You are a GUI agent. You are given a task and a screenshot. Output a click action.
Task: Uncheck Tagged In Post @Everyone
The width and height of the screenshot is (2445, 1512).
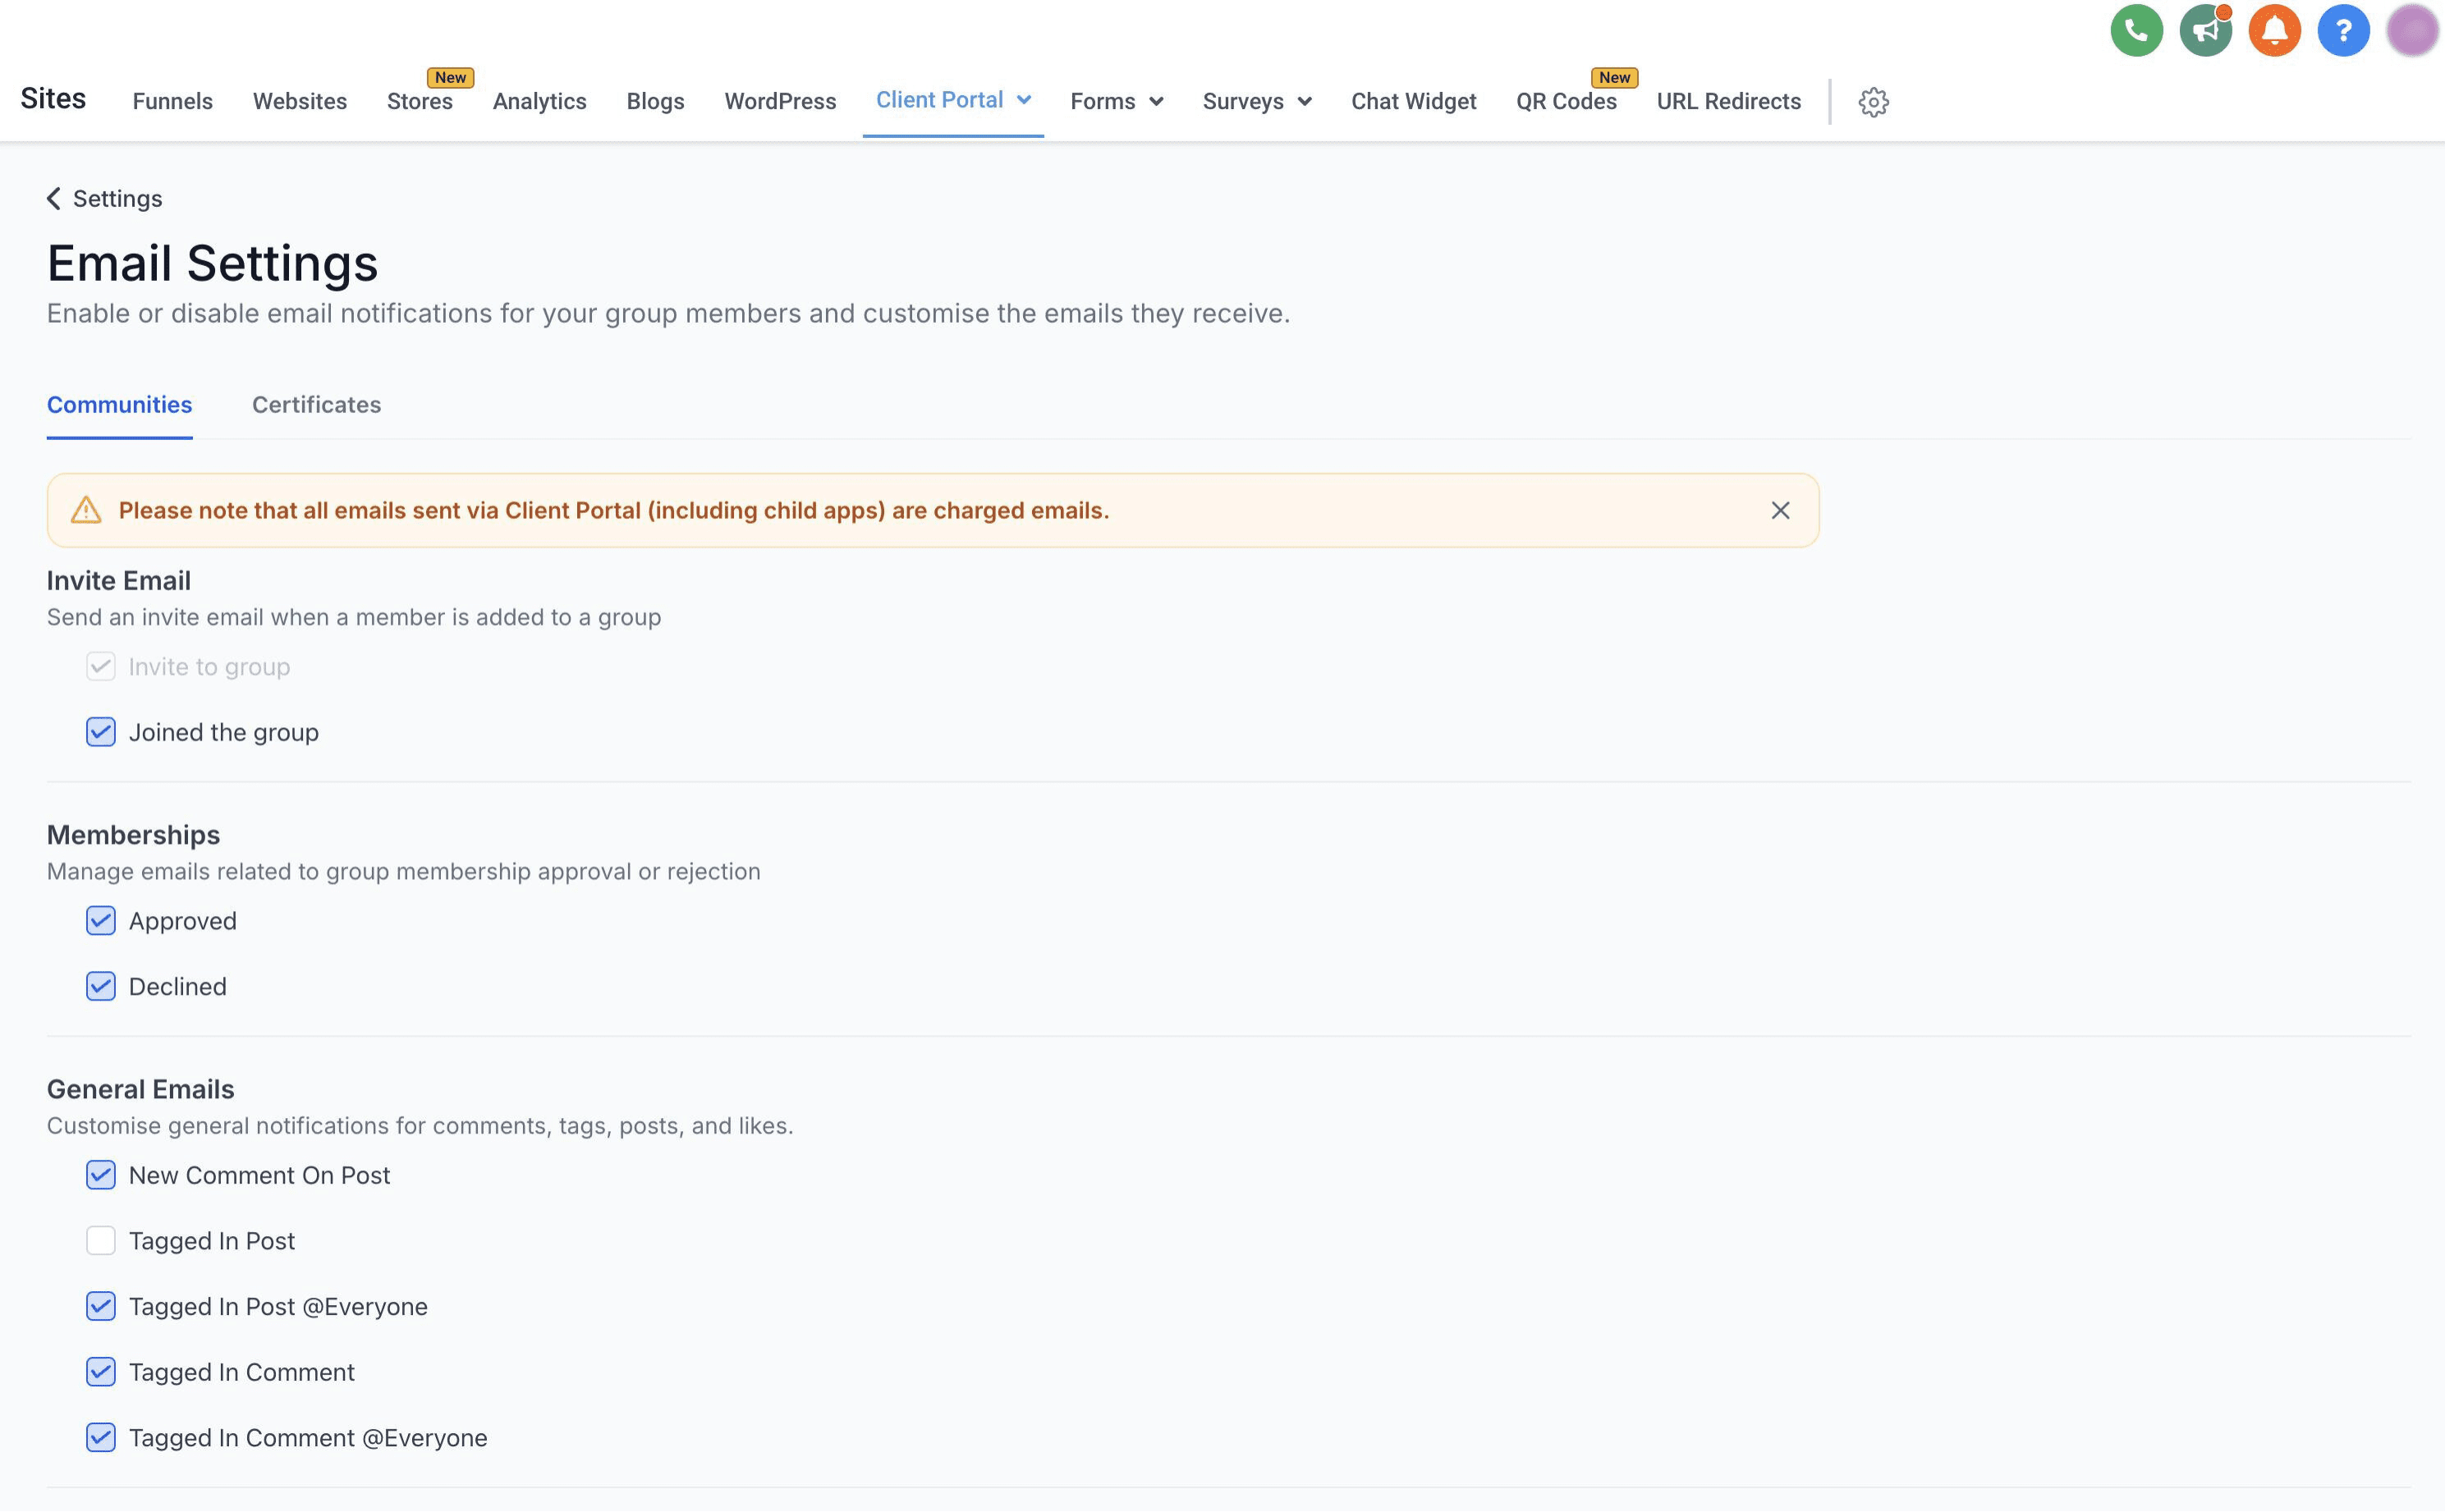[101, 1307]
